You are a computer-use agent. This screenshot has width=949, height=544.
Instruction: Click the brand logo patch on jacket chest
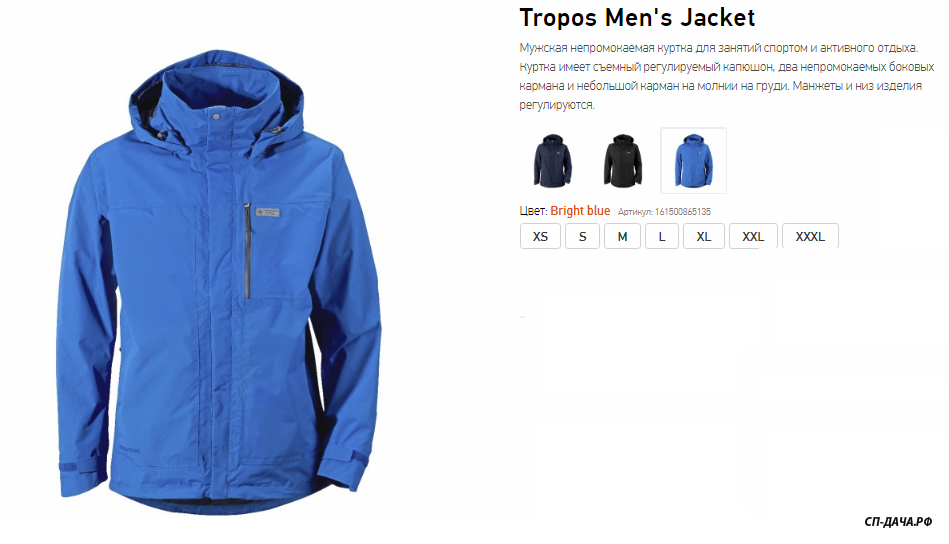268,212
